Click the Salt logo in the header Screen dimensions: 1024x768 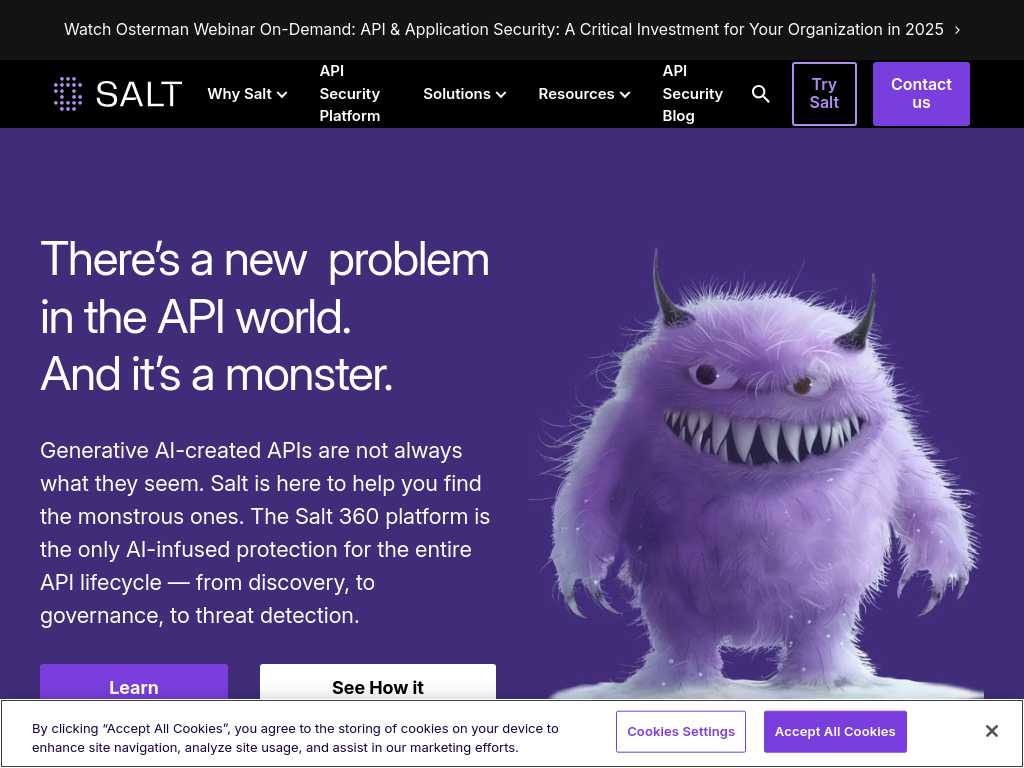[x=118, y=94]
